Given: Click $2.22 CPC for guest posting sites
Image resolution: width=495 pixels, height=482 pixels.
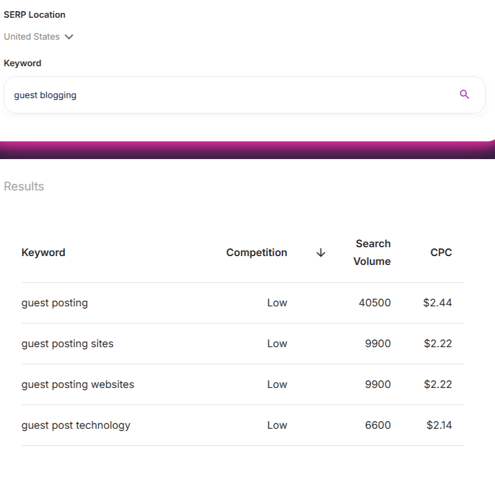Looking at the screenshot, I should (x=438, y=343).
